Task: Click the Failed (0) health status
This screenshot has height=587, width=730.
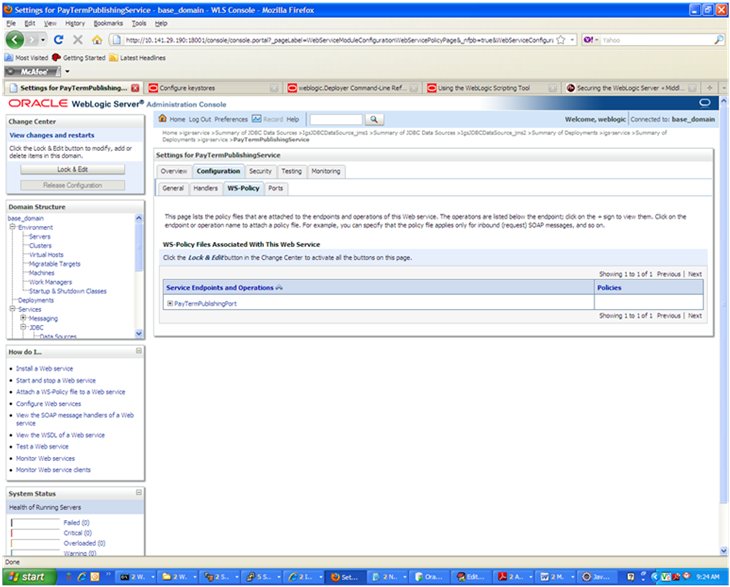Action: 76,523
